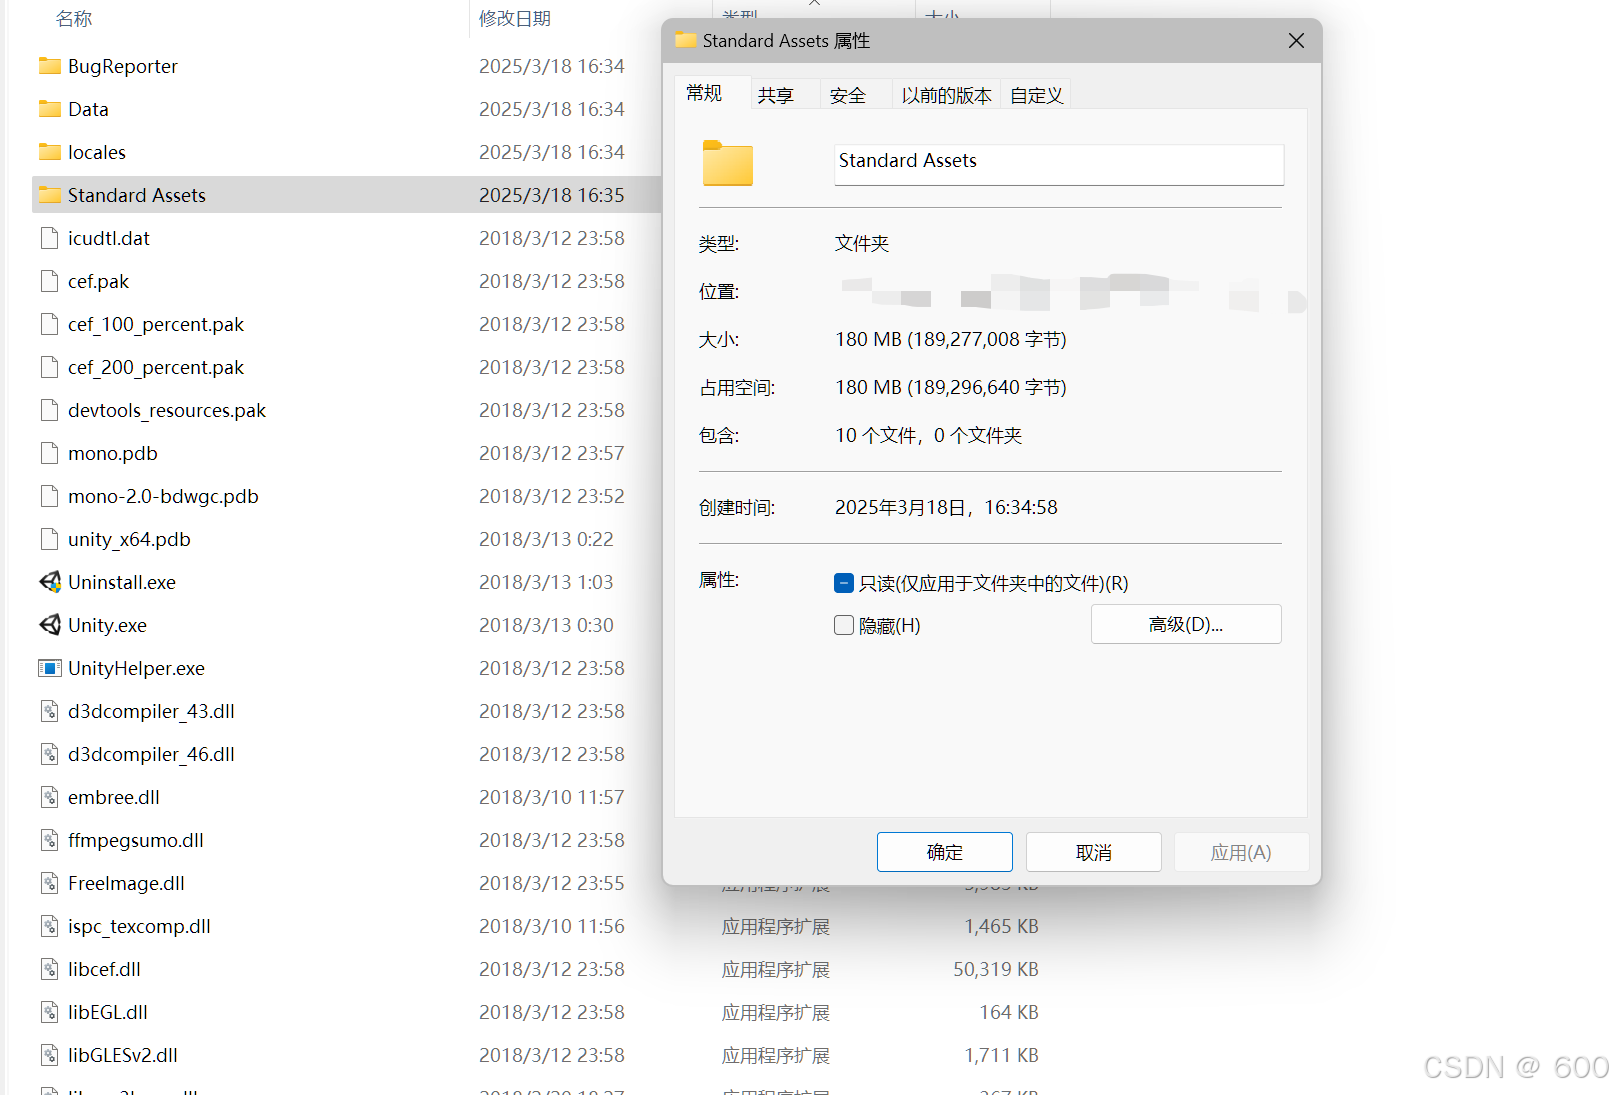
Task: Click the Data folder icon
Action: pyautogui.click(x=49, y=109)
